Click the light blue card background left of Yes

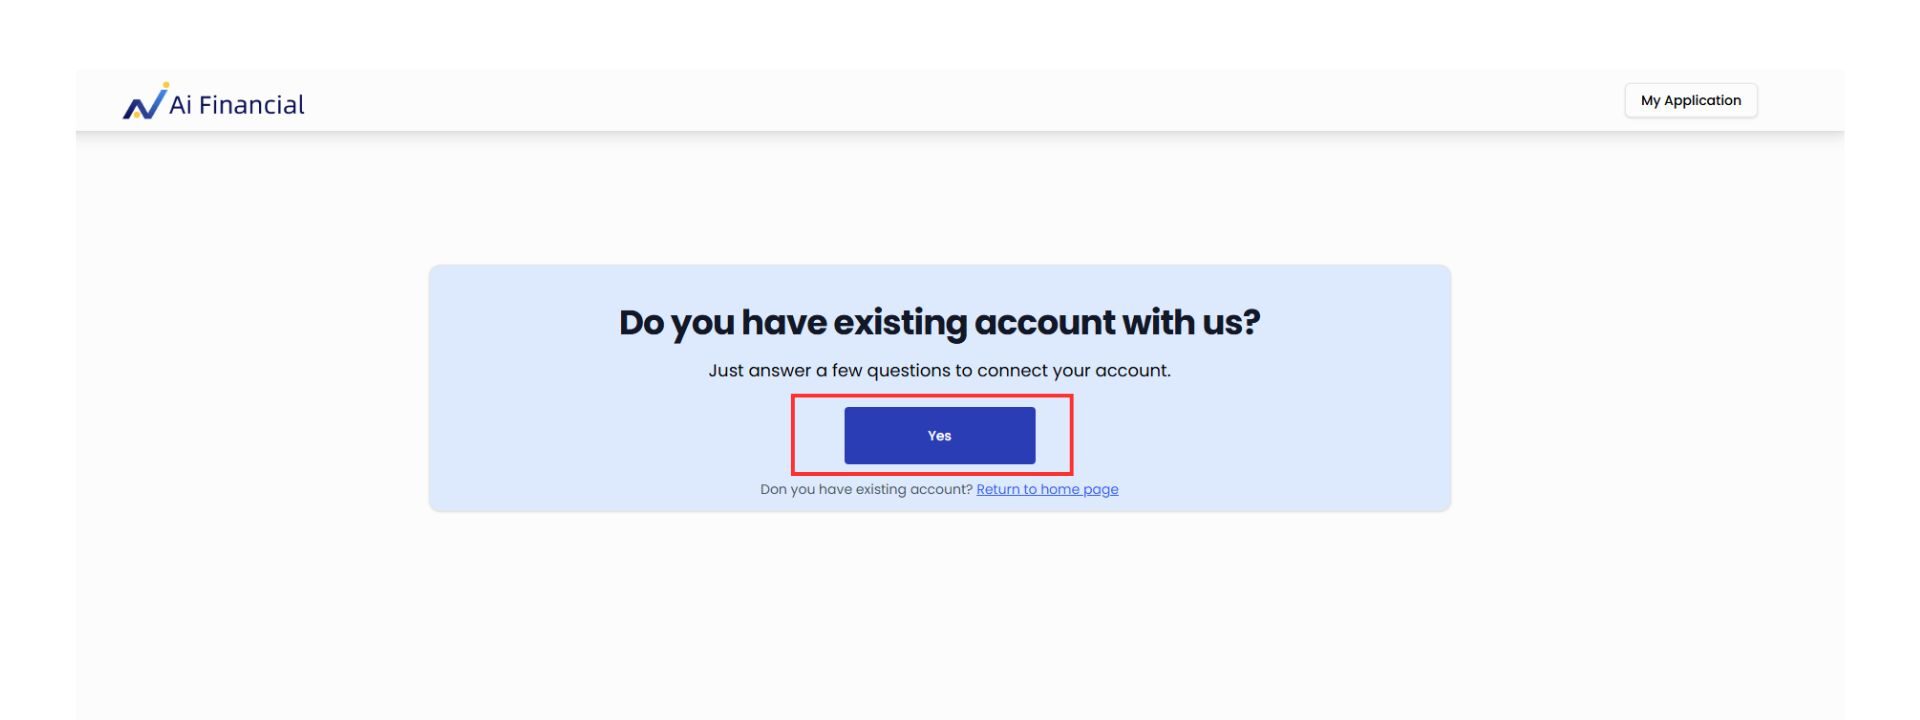click(x=610, y=435)
